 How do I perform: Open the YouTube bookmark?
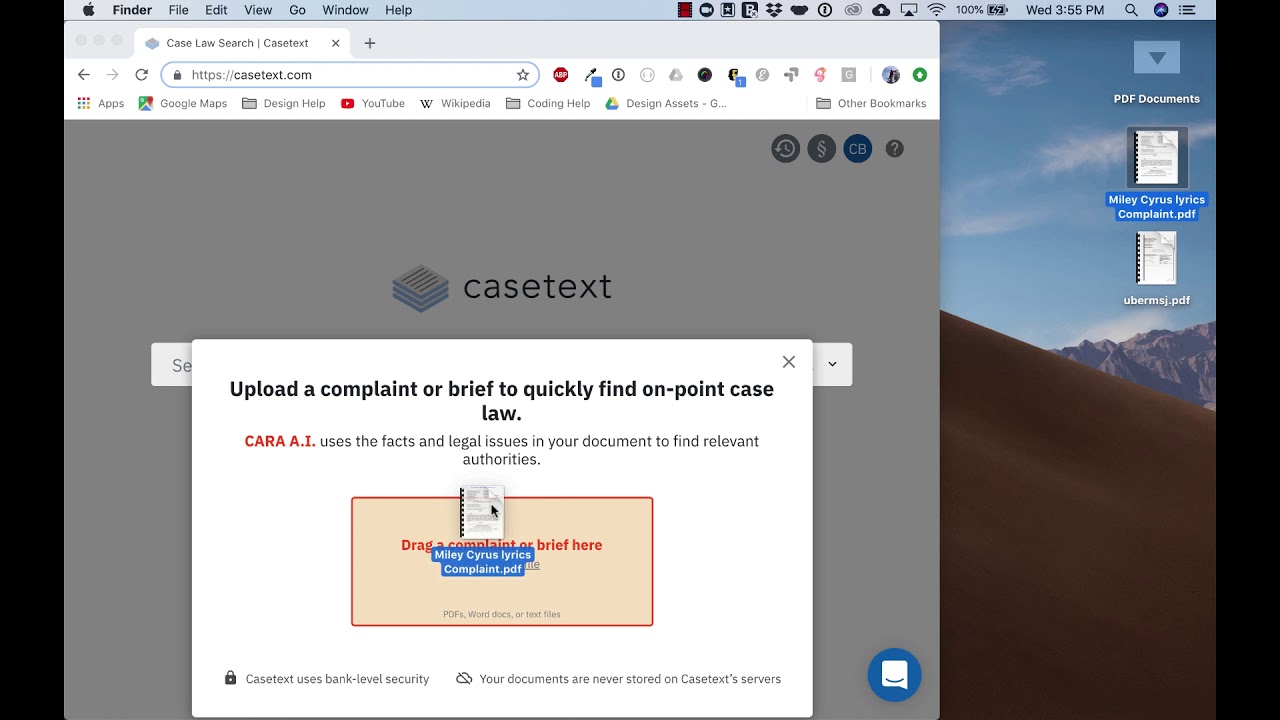[x=373, y=103]
